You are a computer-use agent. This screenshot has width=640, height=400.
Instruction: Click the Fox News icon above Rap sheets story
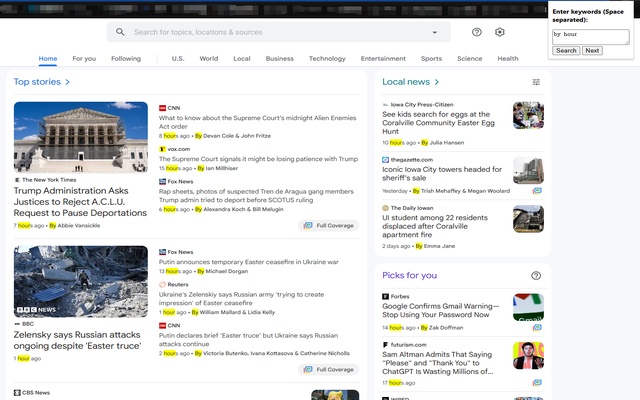(162, 182)
